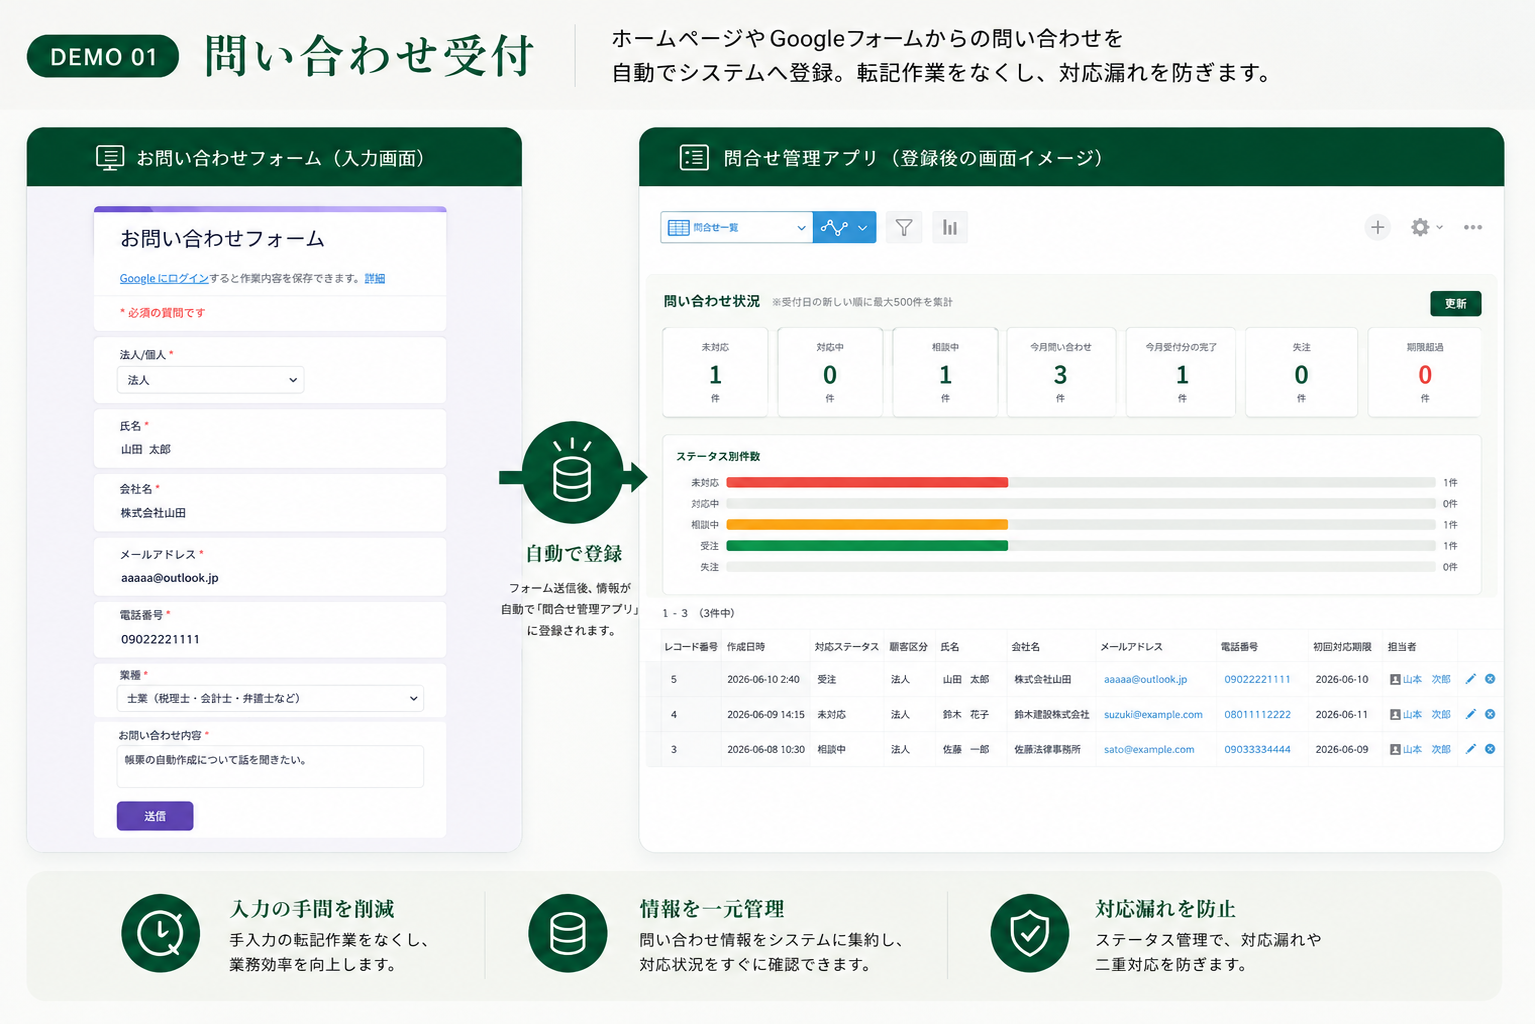Click the 未対応 red status bar
1535x1024 pixels.
click(867, 482)
